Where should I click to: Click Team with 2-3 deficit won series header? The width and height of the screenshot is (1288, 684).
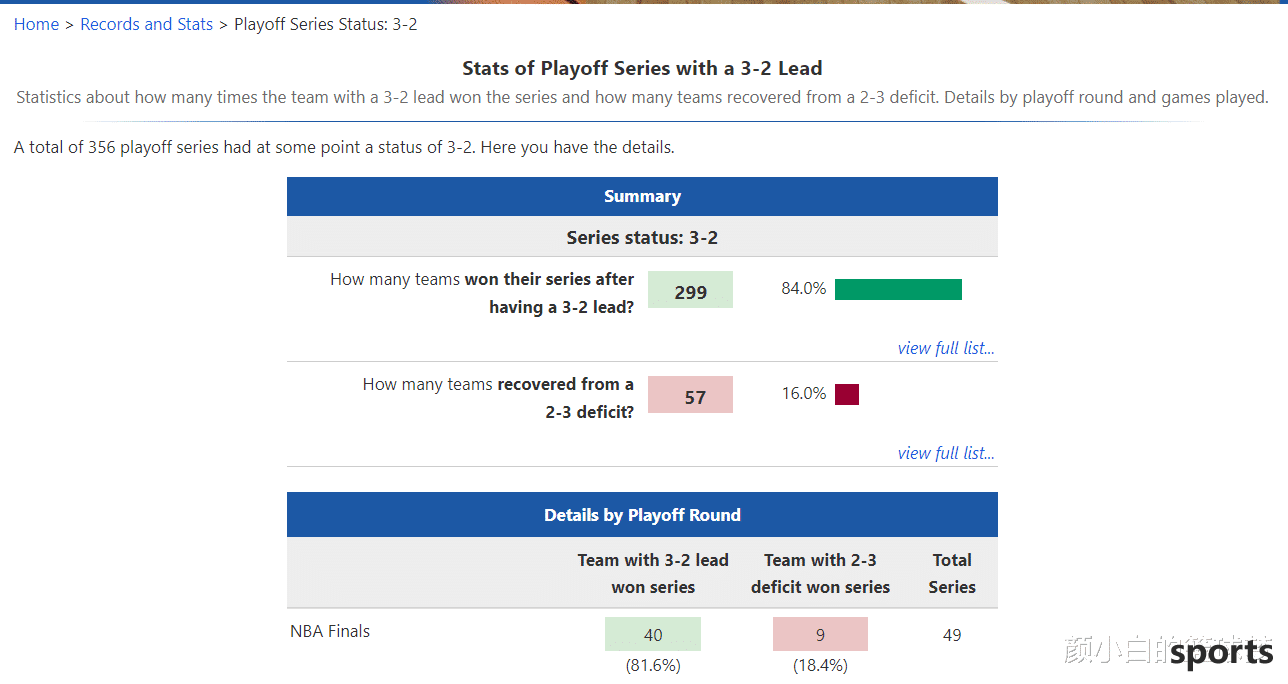[x=820, y=573]
